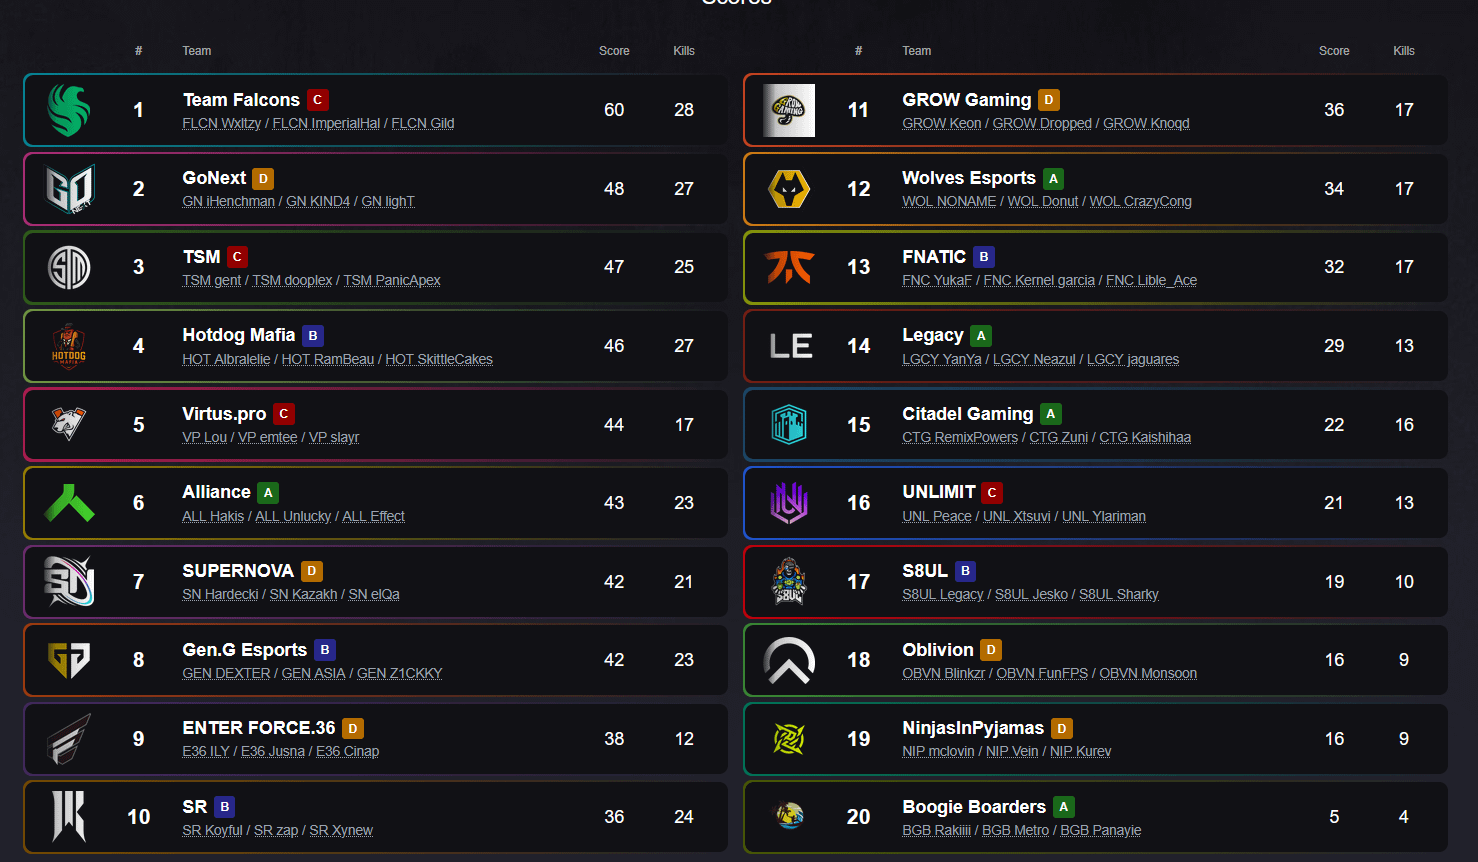The height and width of the screenshot is (862, 1478).
Task: Click the Oblivion team logo
Action: click(789, 660)
